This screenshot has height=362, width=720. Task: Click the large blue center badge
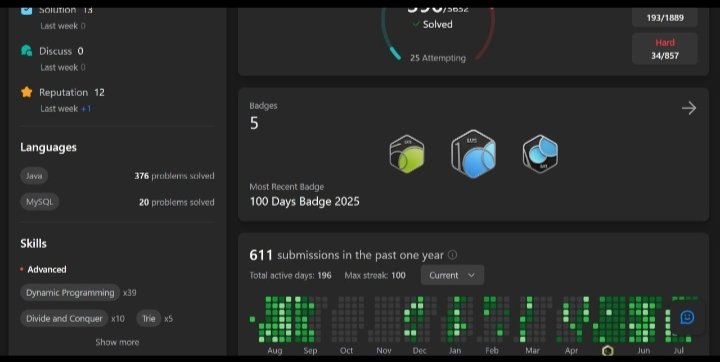pos(473,153)
